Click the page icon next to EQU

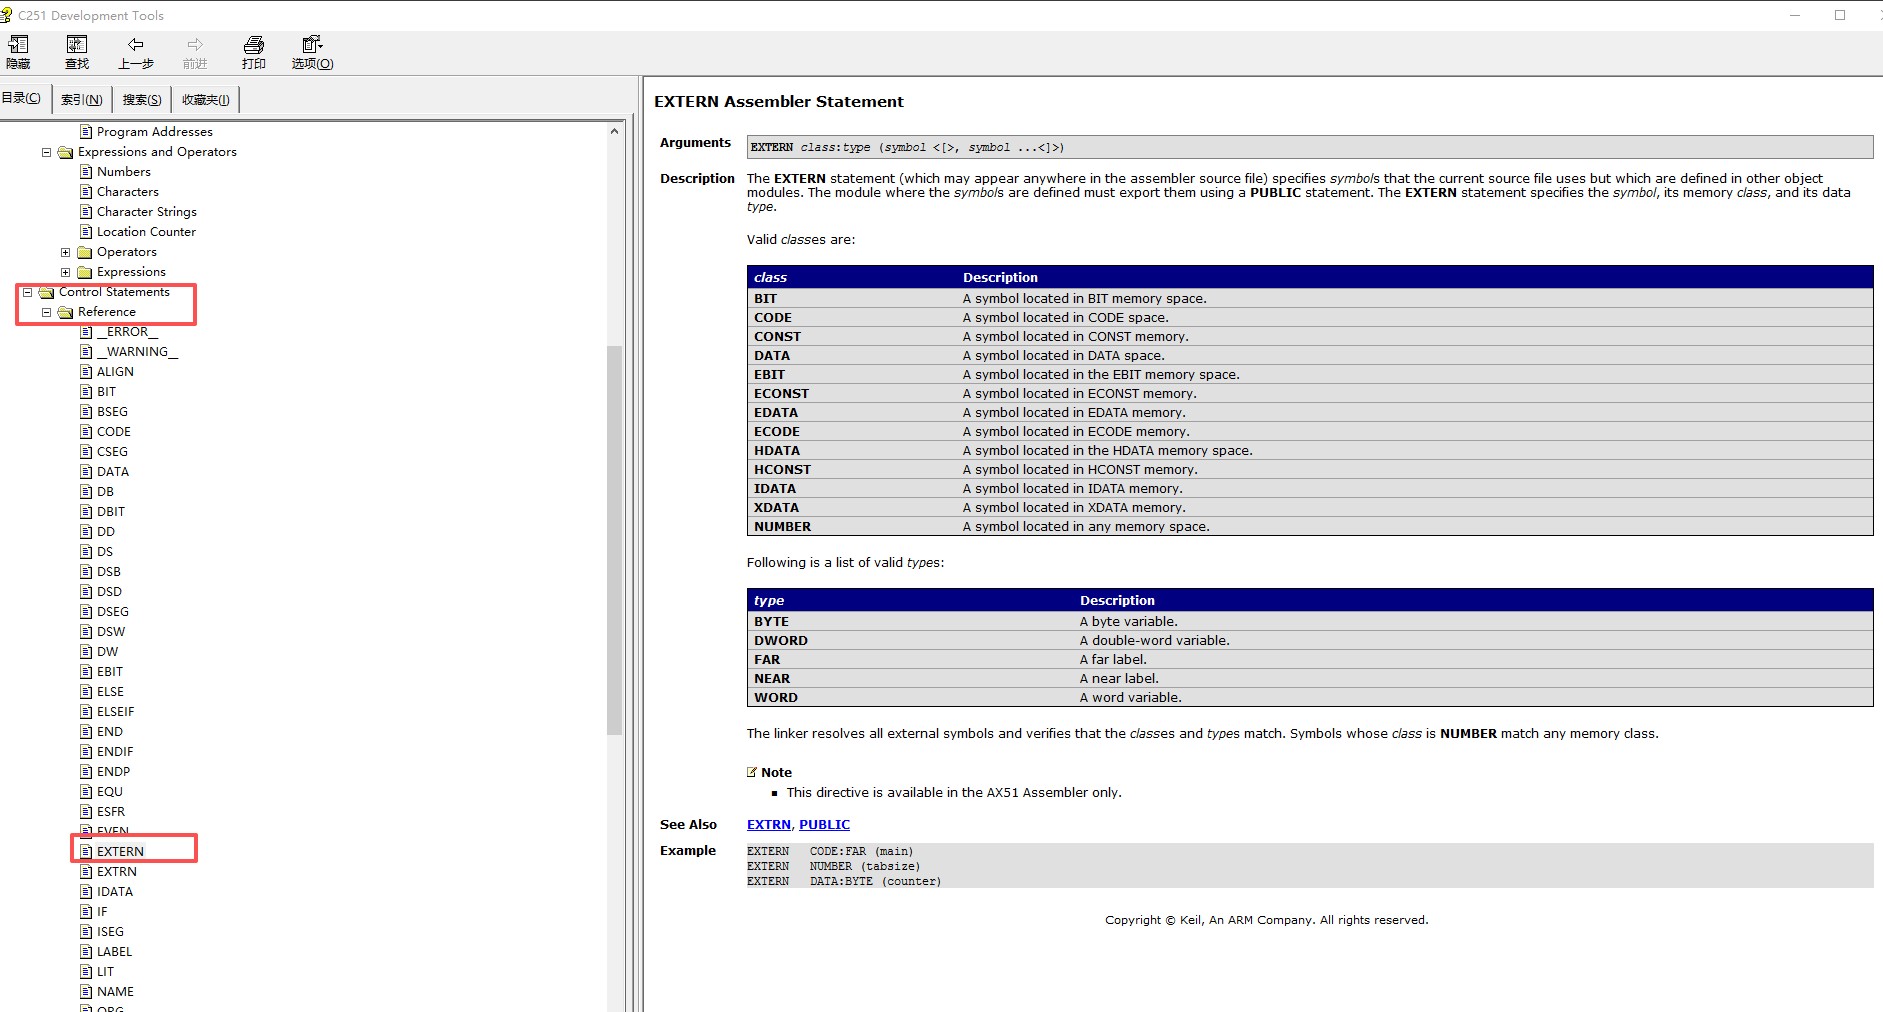click(x=86, y=792)
